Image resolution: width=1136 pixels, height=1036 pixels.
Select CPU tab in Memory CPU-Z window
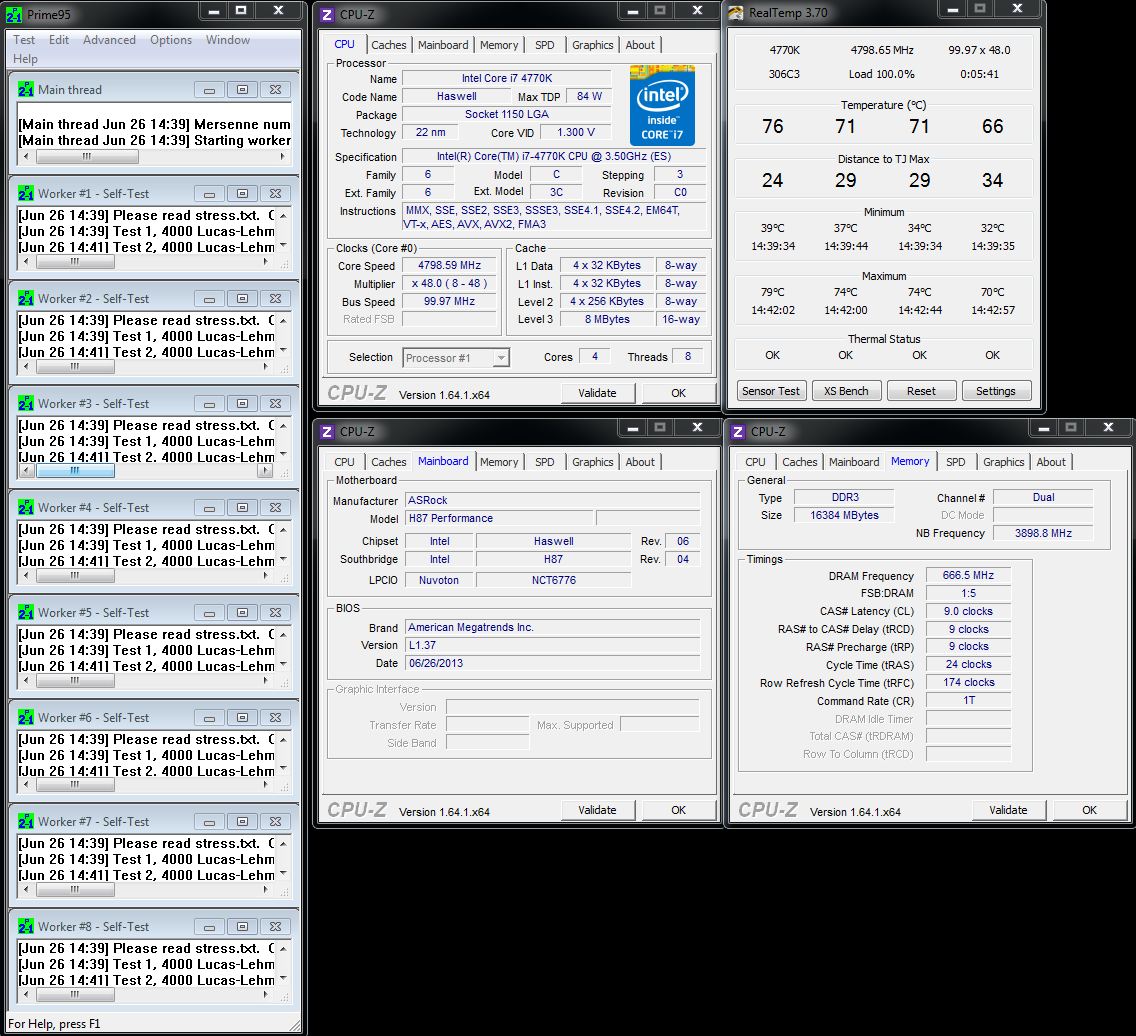click(755, 462)
